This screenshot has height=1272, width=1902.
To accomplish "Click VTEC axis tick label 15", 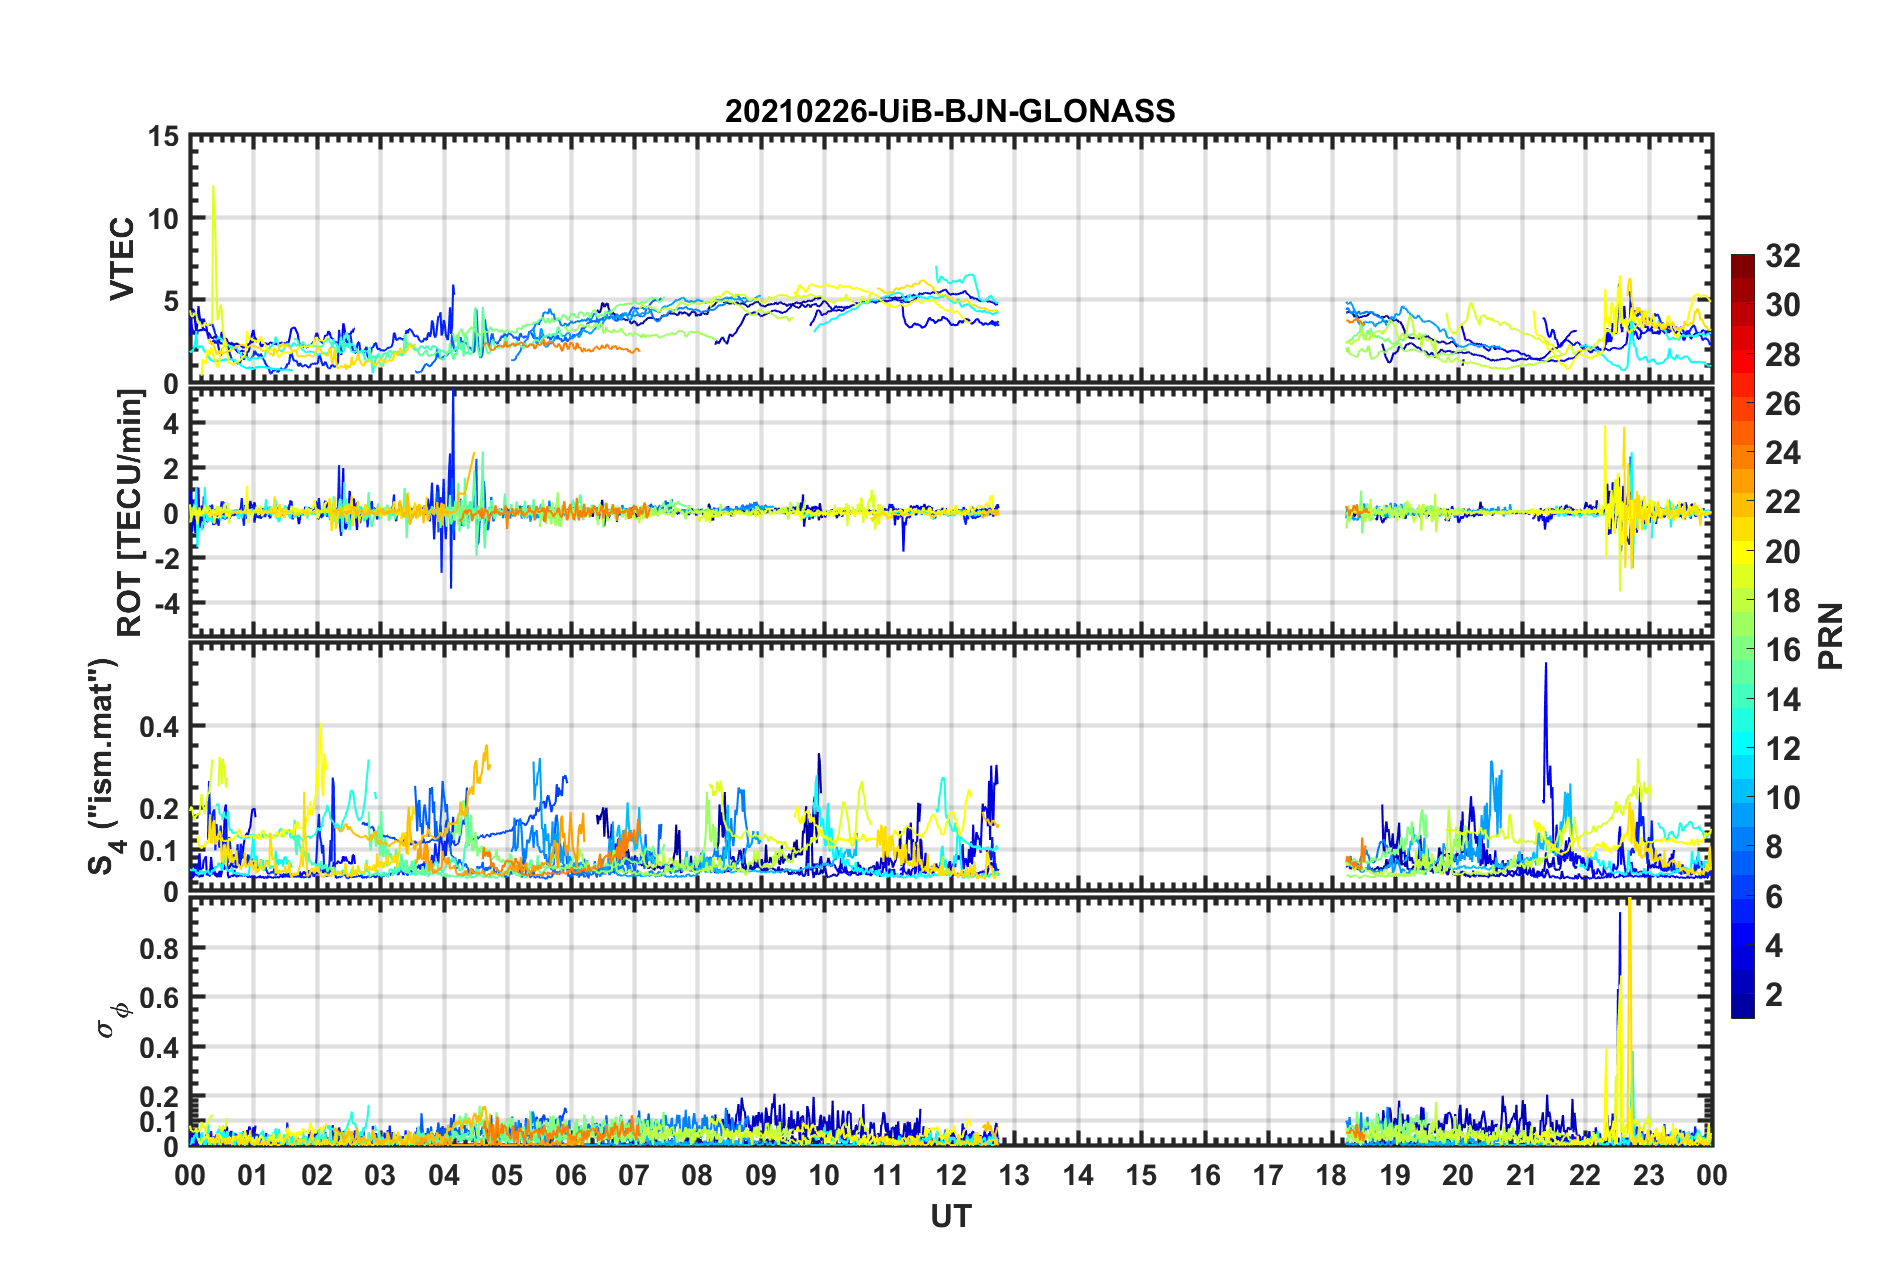I will coord(164,136).
